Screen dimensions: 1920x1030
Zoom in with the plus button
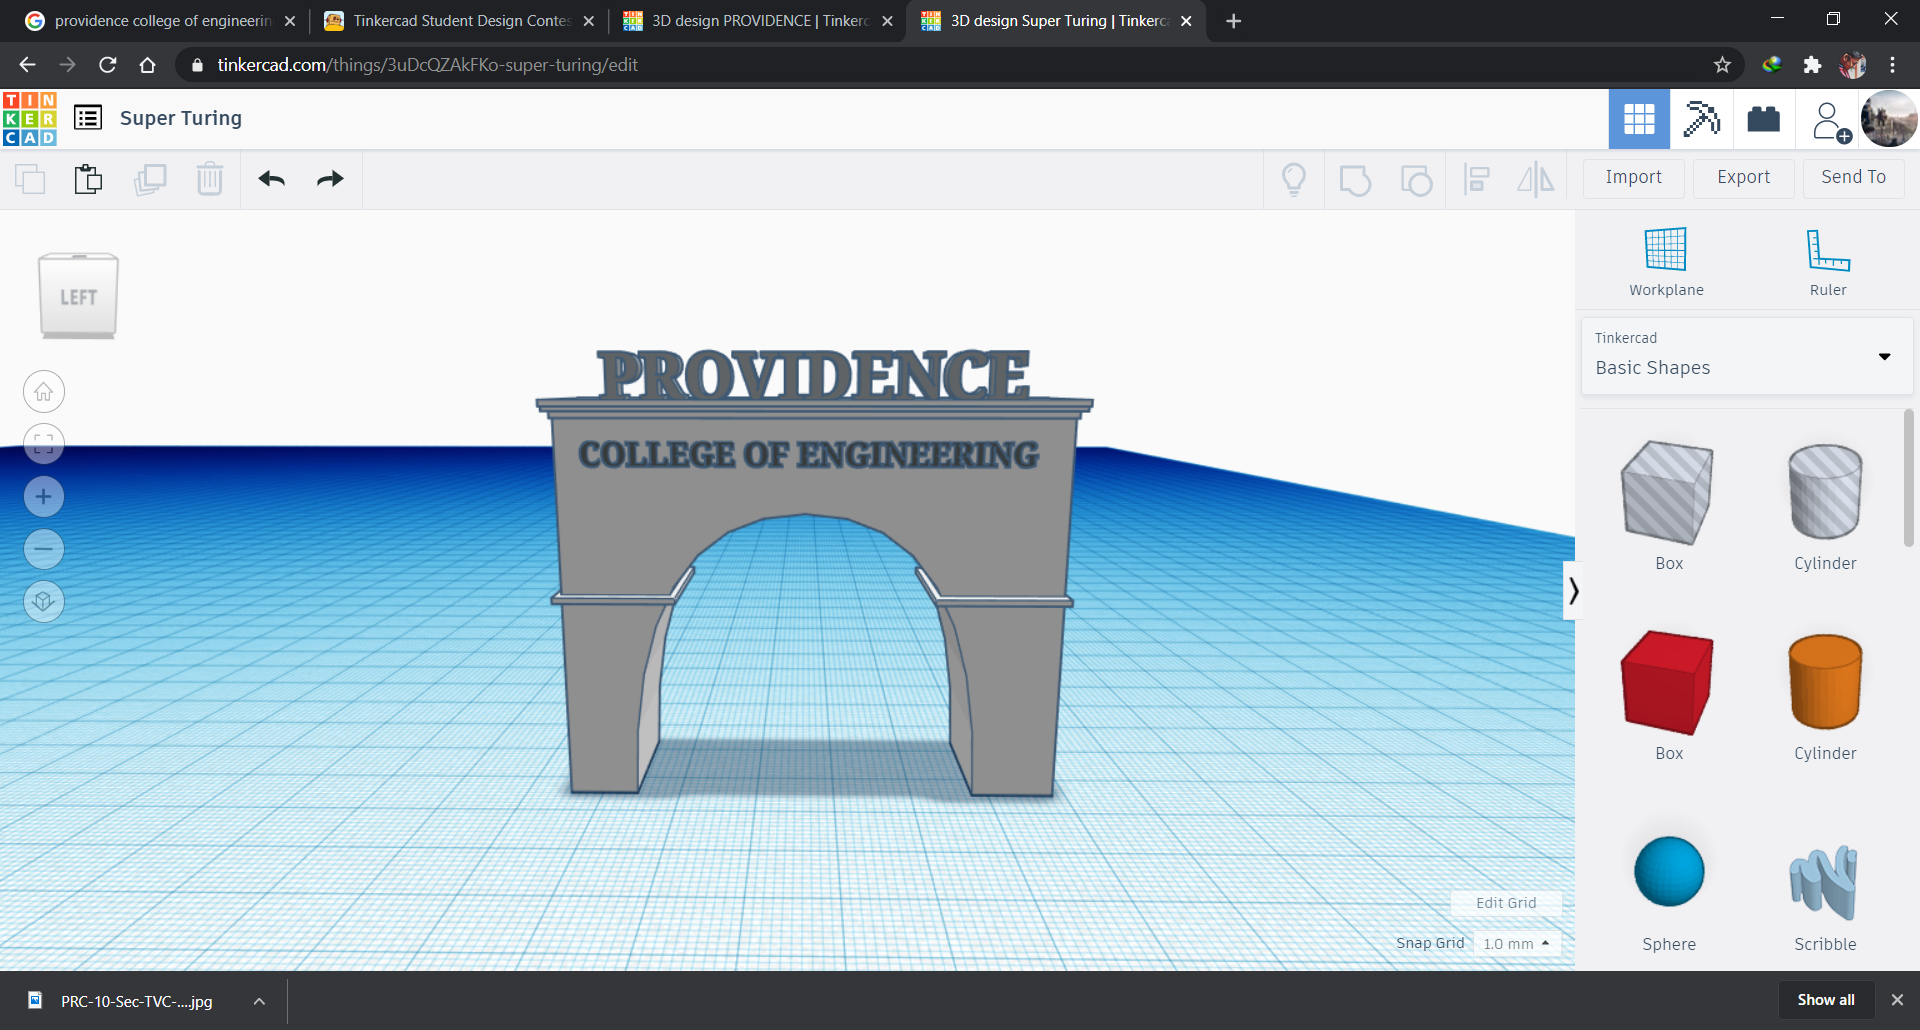(44, 497)
